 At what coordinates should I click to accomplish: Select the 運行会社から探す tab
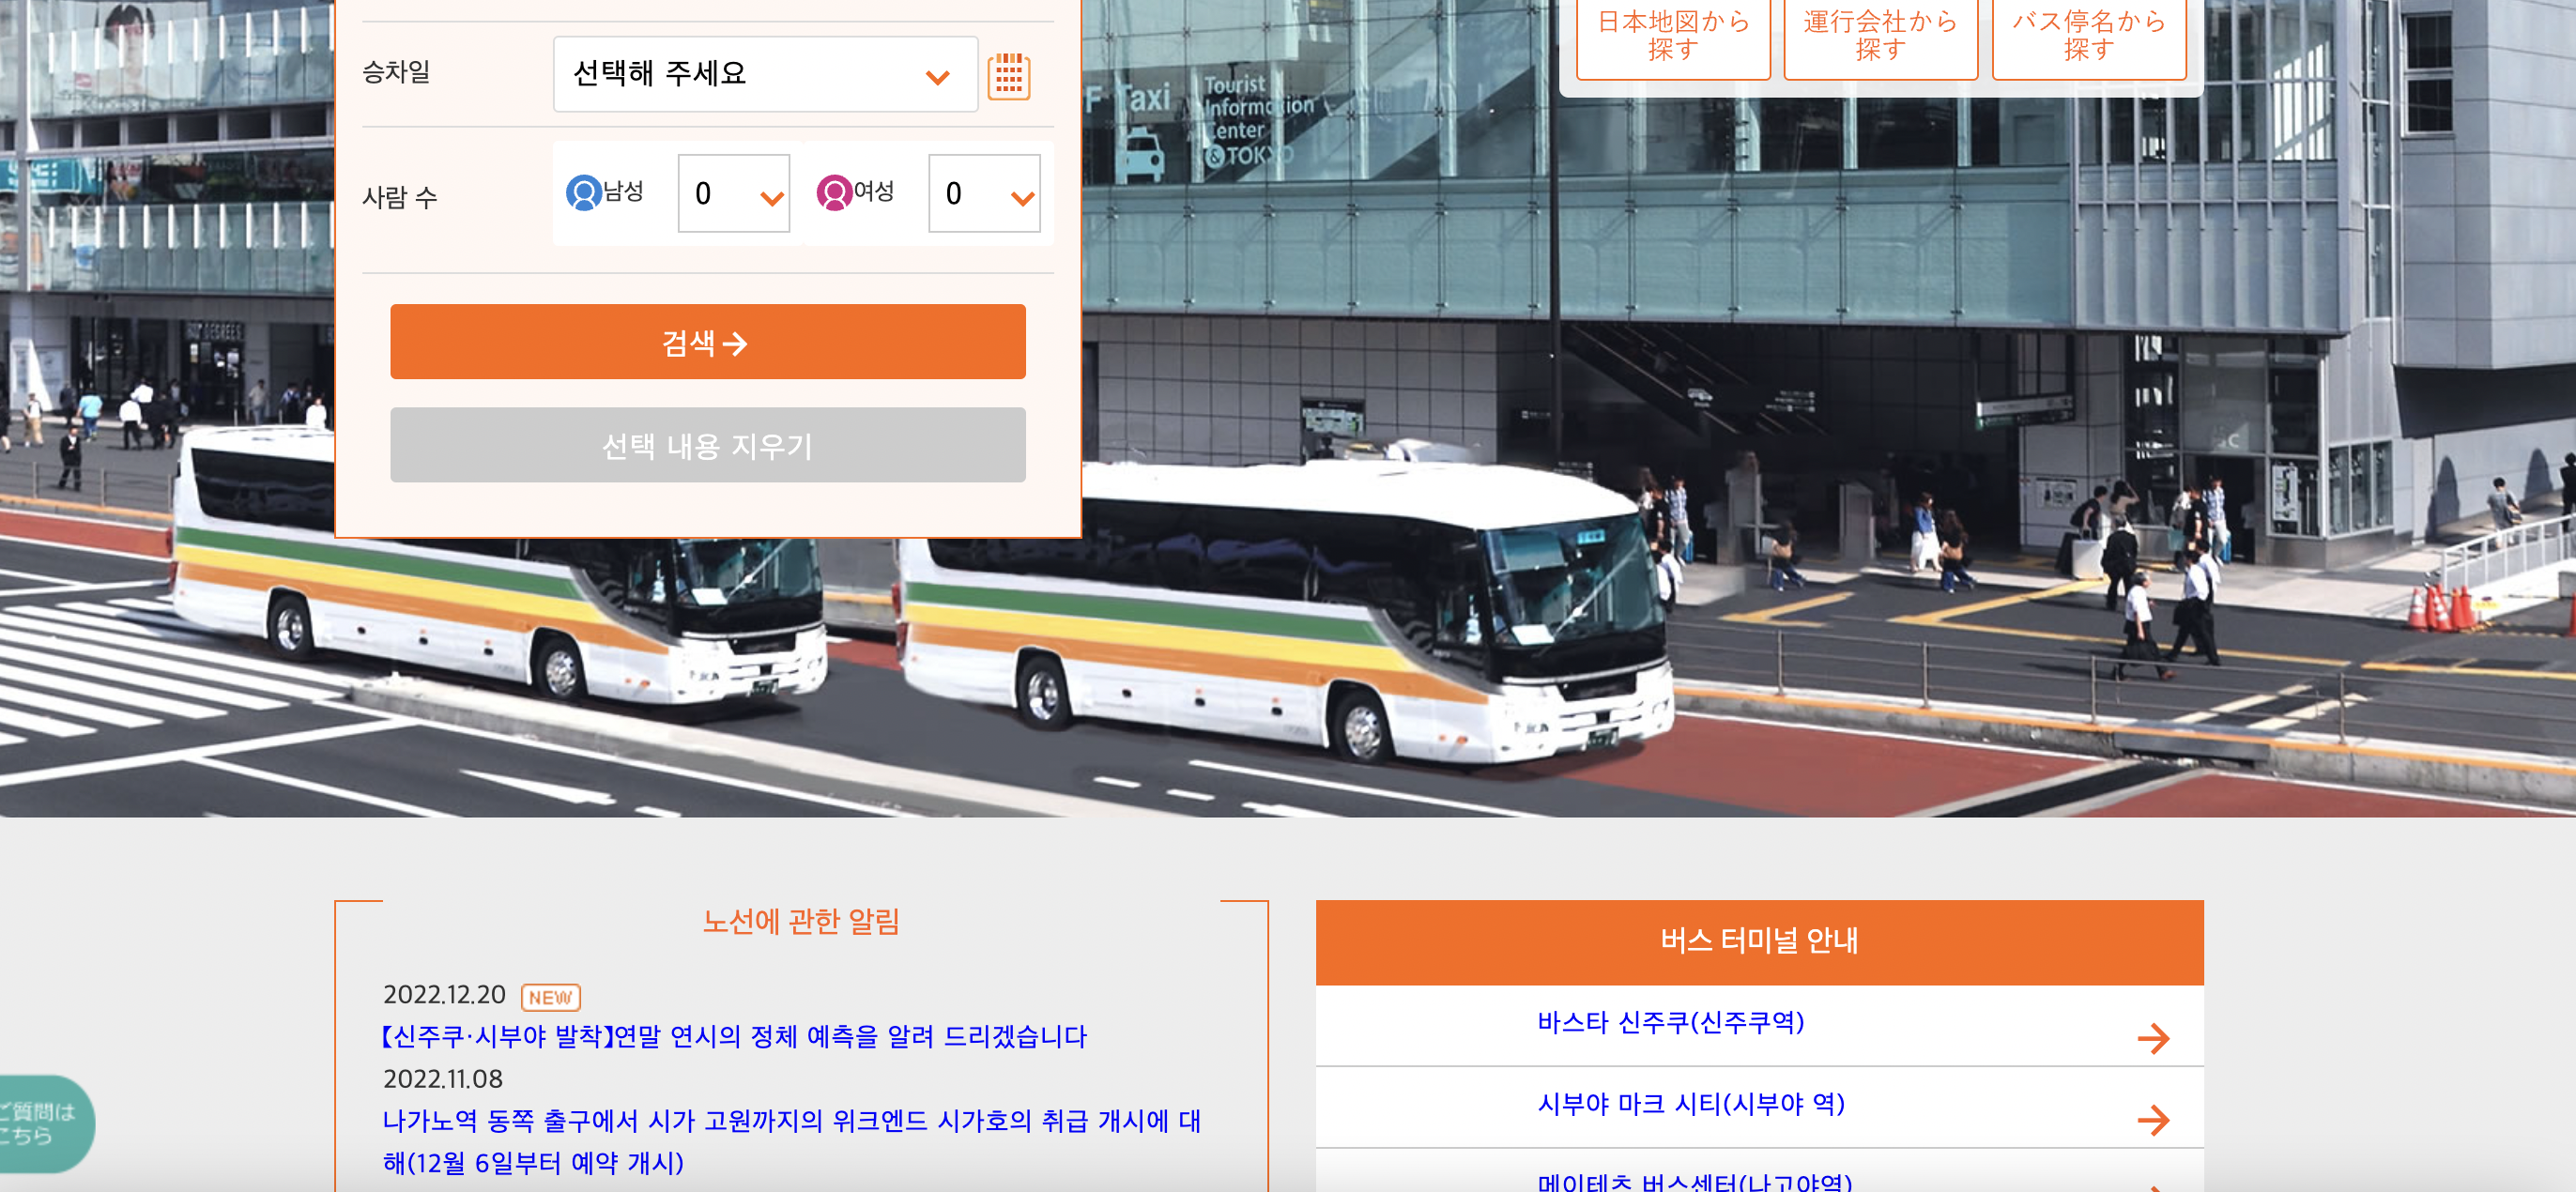[1880, 36]
